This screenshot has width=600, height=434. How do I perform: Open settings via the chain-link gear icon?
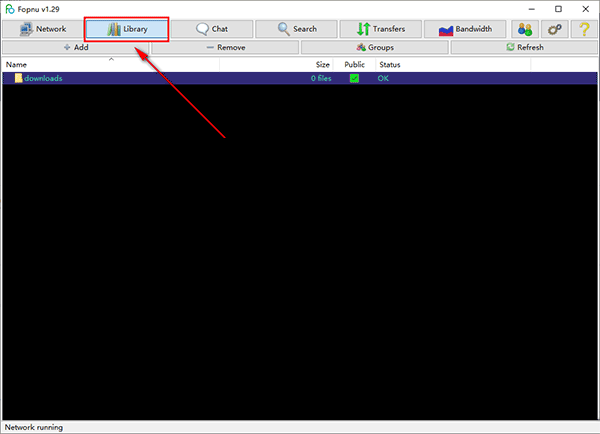point(554,29)
